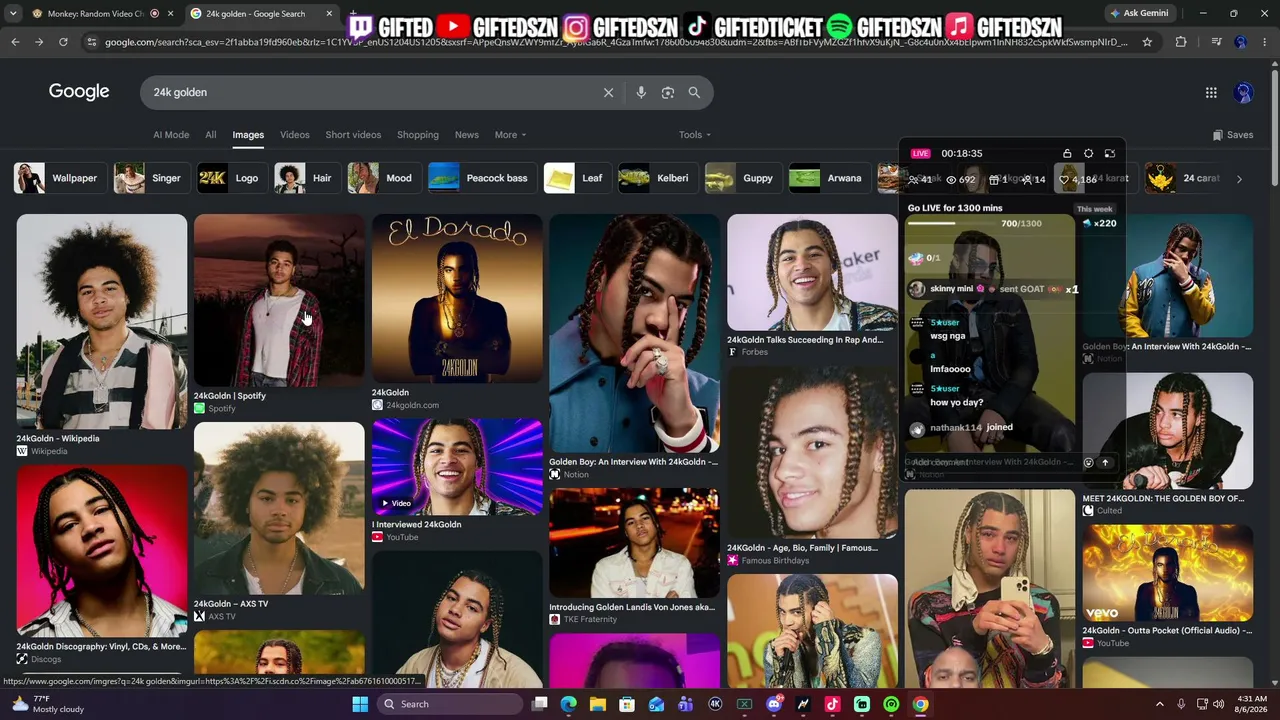
Task: Open the Chrome extensions puzzle icon
Action: point(1181,42)
